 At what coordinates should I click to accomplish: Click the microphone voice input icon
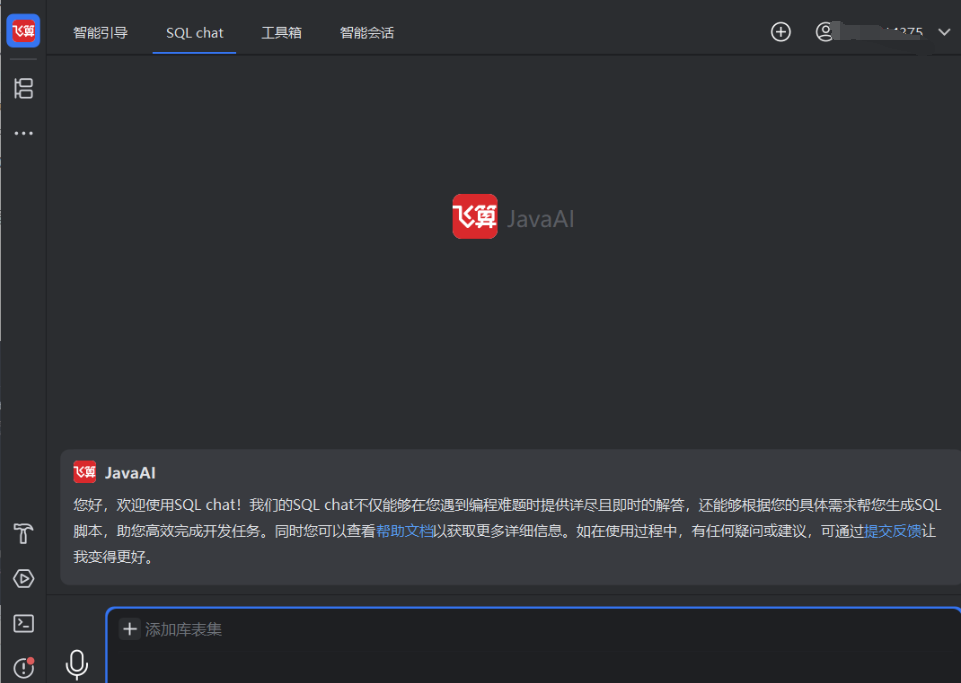click(x=76, y=664)
